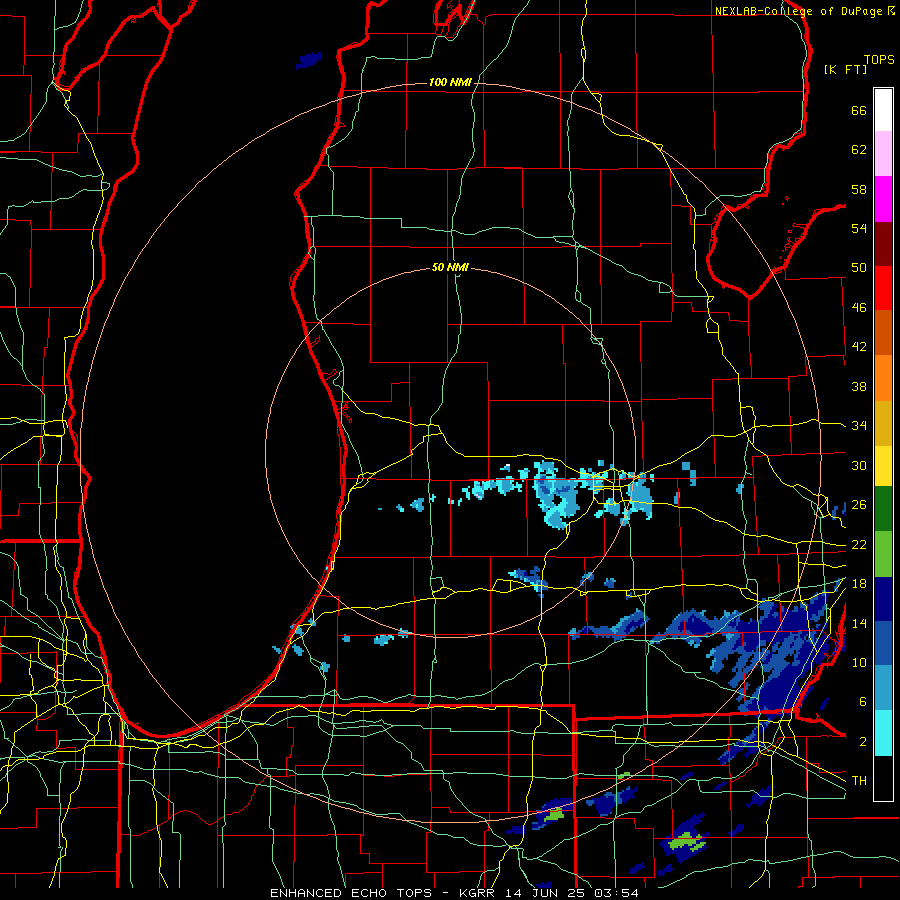Click the light orange legend swatch
900x900 pixels.
tap(883, 378)
